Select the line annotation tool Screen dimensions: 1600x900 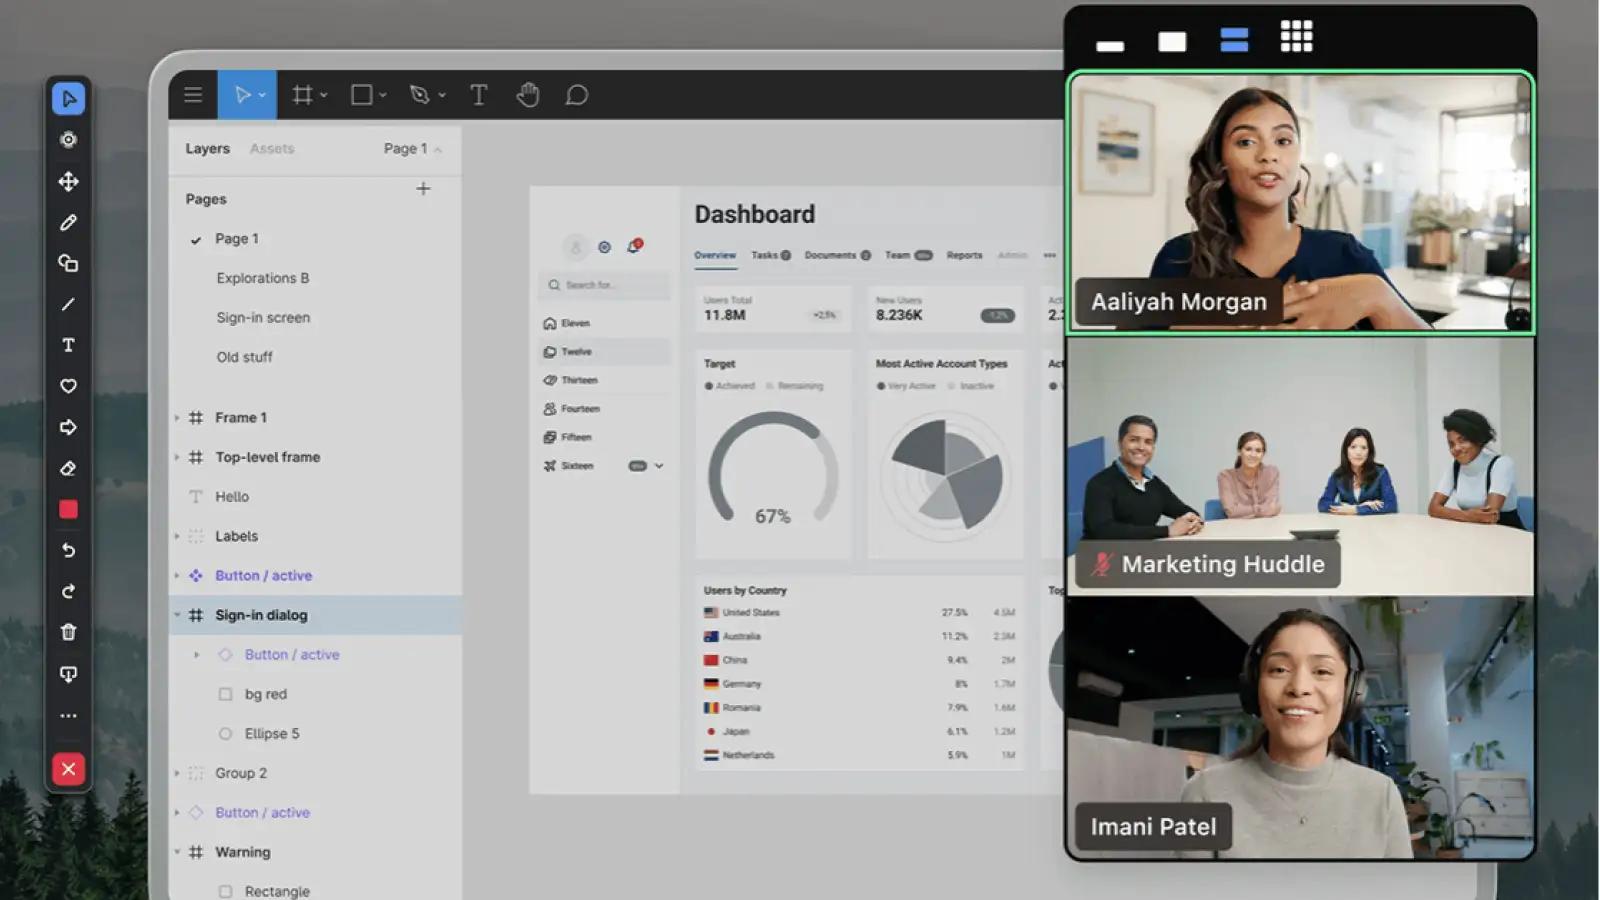68,304
